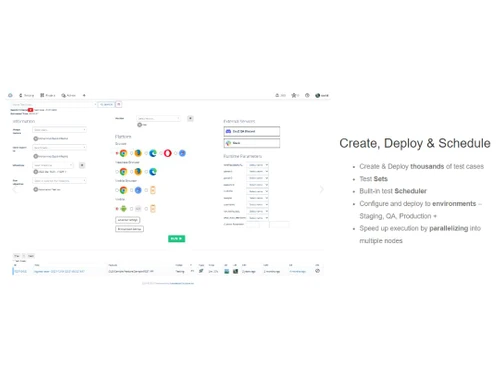Screen dimensions: 500x375
Task: Open the last Runtime Parameters dropdown
Action: pos(258,218)
